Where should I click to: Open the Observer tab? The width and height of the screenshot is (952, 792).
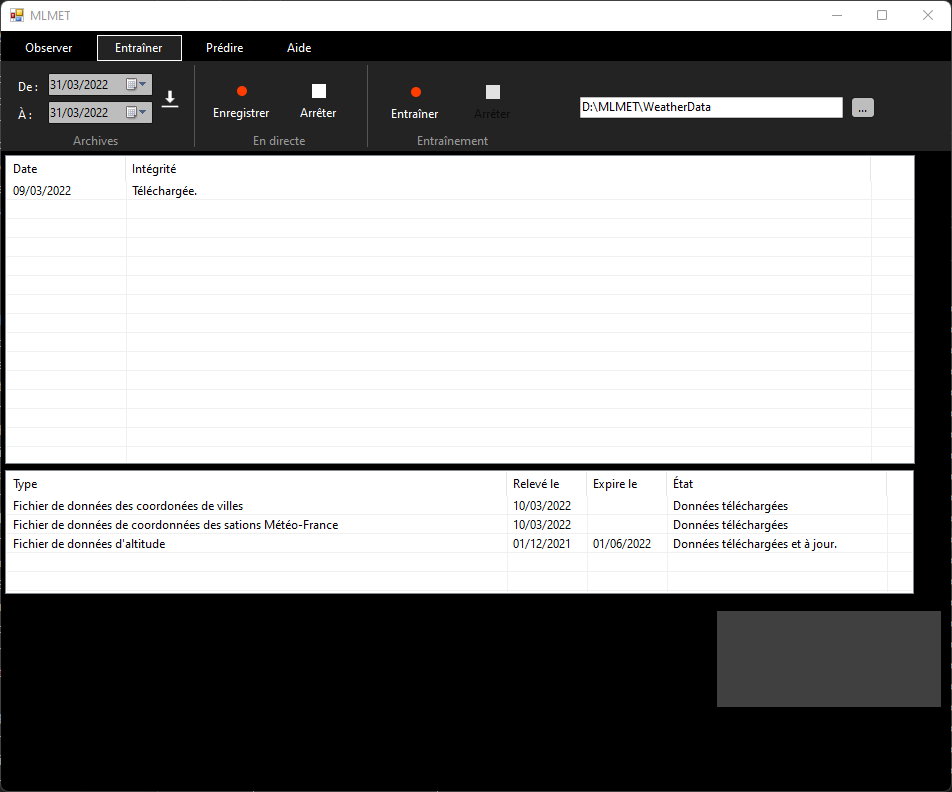point(48,48)
